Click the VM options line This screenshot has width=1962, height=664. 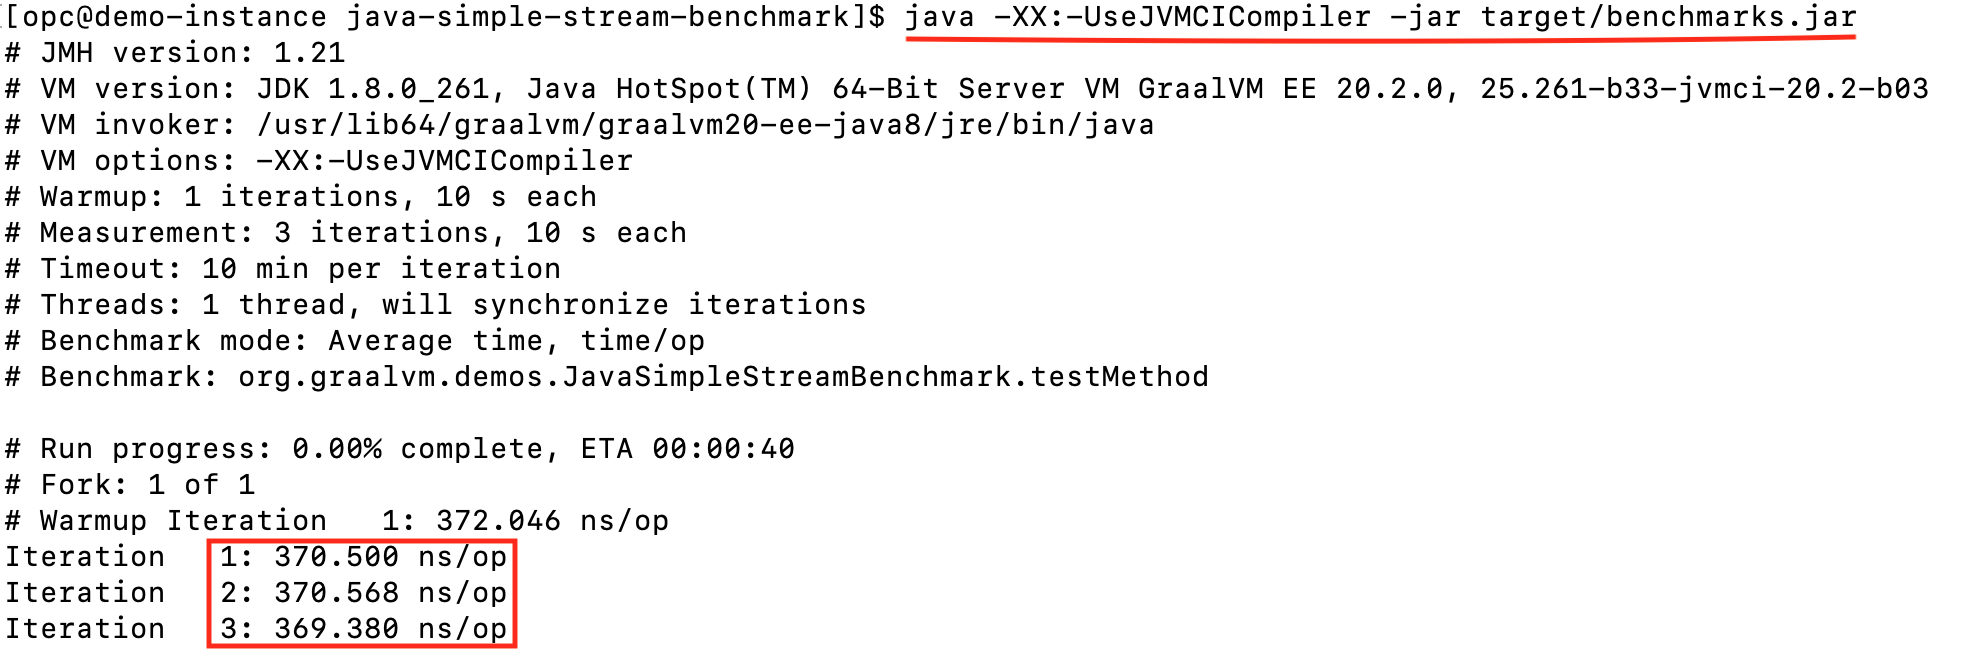319,161
